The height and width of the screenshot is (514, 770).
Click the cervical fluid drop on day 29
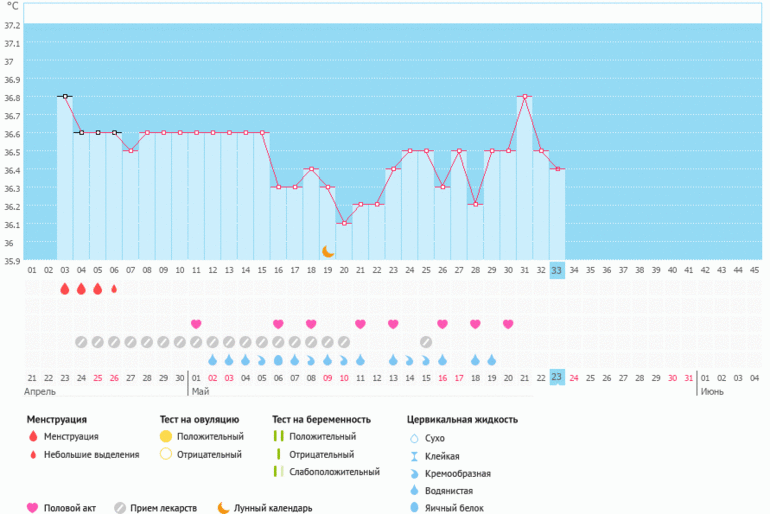tap(491, 360)
